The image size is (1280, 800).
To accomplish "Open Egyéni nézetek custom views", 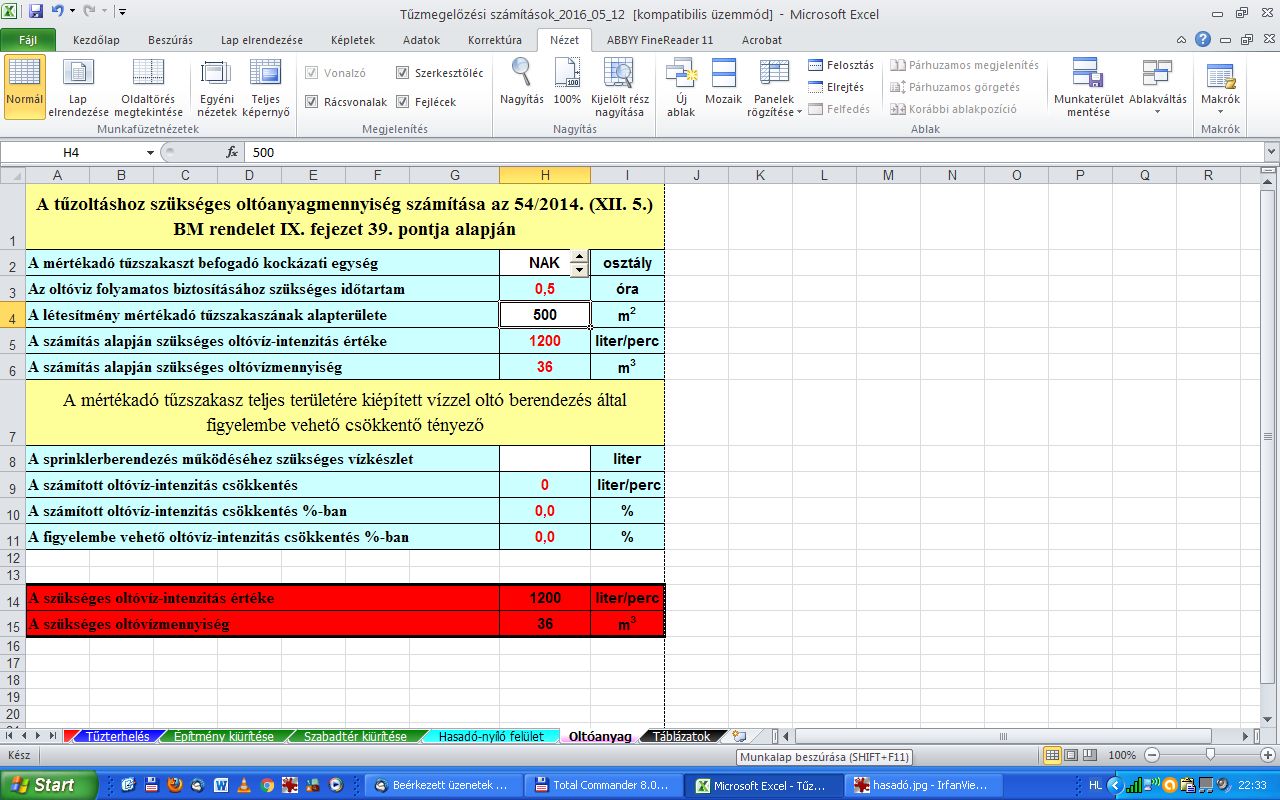I will [x=217, y=87].
